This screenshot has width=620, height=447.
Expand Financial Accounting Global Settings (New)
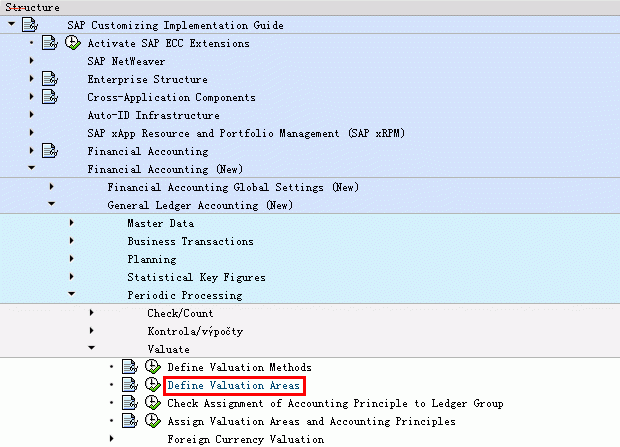[x=51, y=186]
